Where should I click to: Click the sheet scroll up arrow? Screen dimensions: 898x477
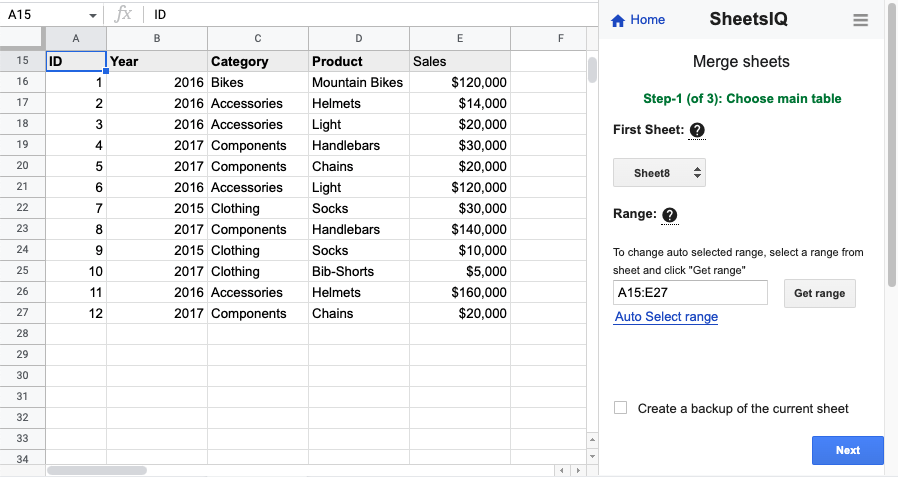[592, 440]
